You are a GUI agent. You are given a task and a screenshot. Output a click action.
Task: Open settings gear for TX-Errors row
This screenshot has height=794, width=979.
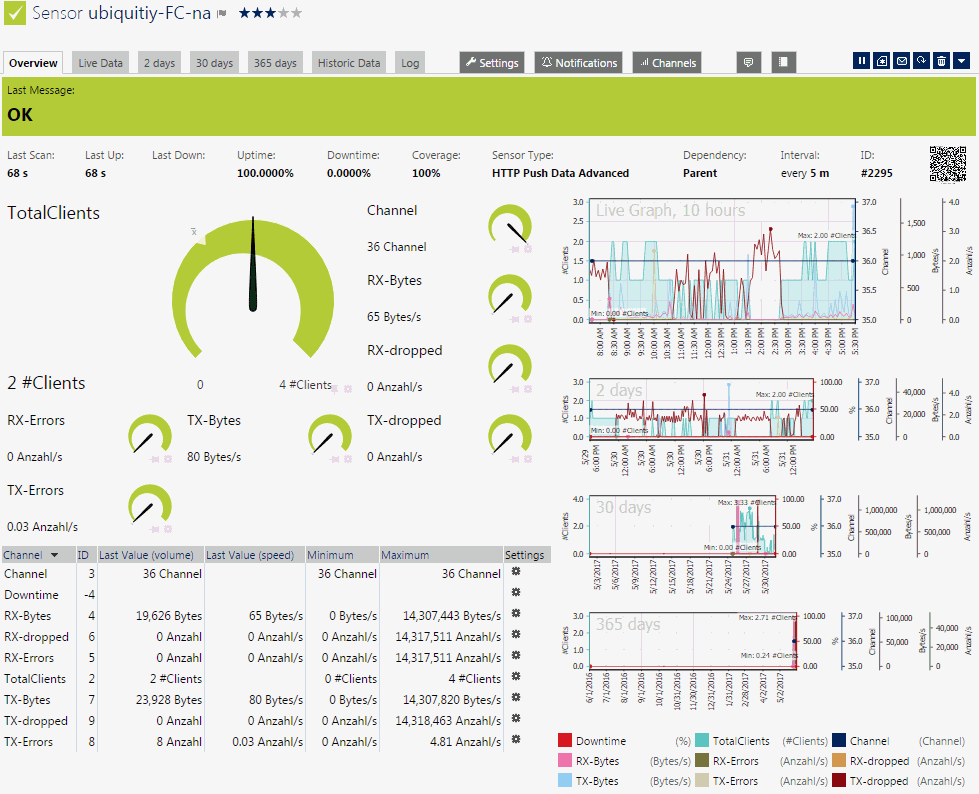516,739
